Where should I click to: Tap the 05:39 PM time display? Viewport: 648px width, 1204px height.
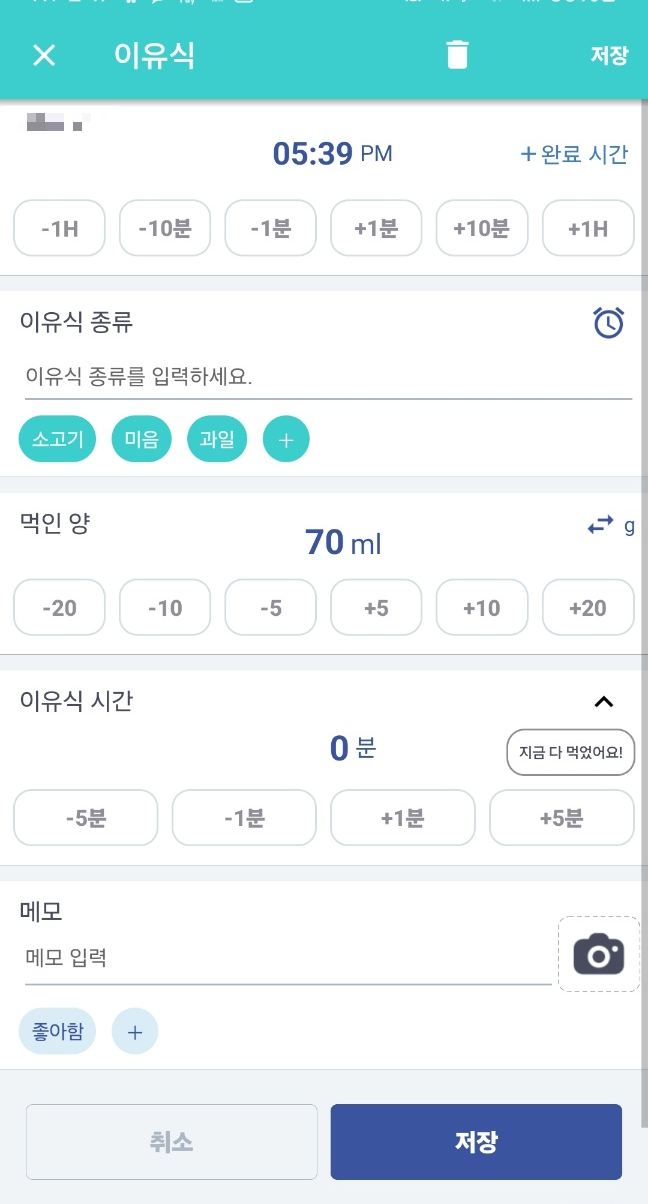(x=333, y=154)
